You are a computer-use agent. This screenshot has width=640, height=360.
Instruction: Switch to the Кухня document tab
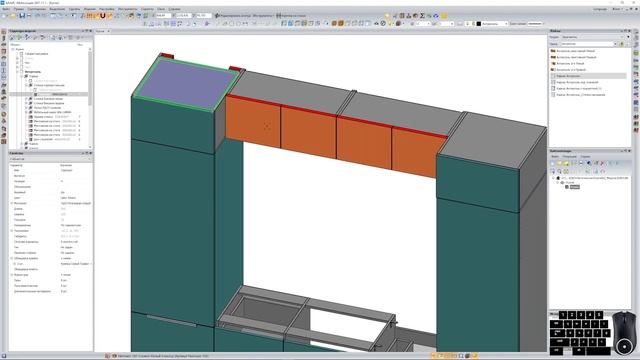click(100, 31)
